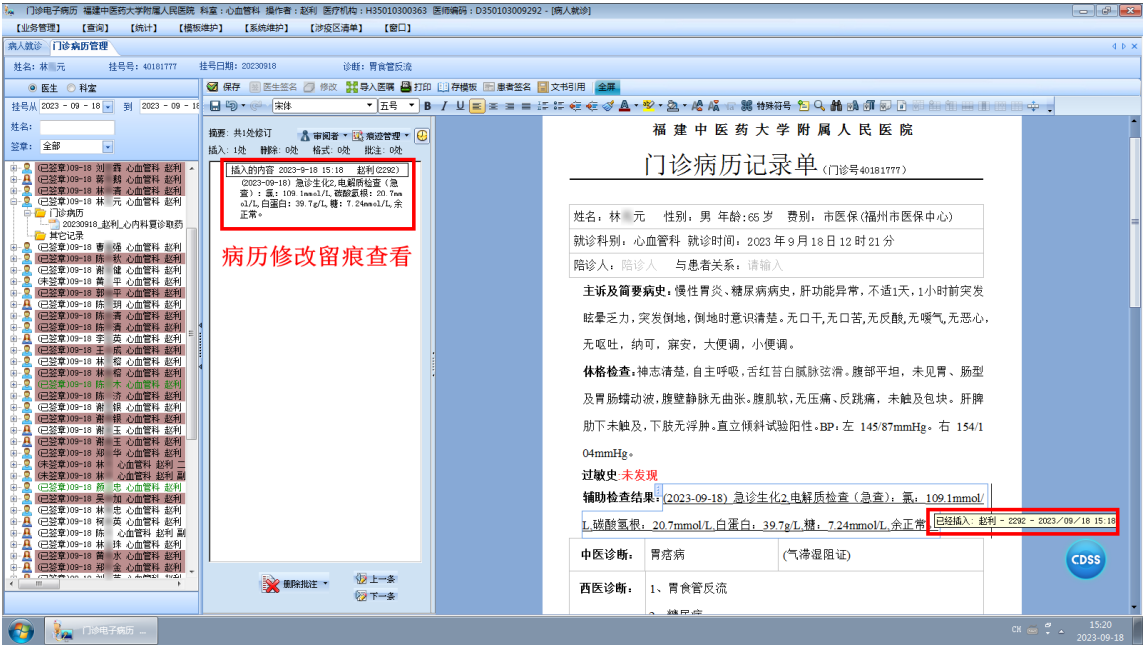Open the 涉疫区清单 menu
Viewport: 1145px width, 647px height.
[337, 28]
